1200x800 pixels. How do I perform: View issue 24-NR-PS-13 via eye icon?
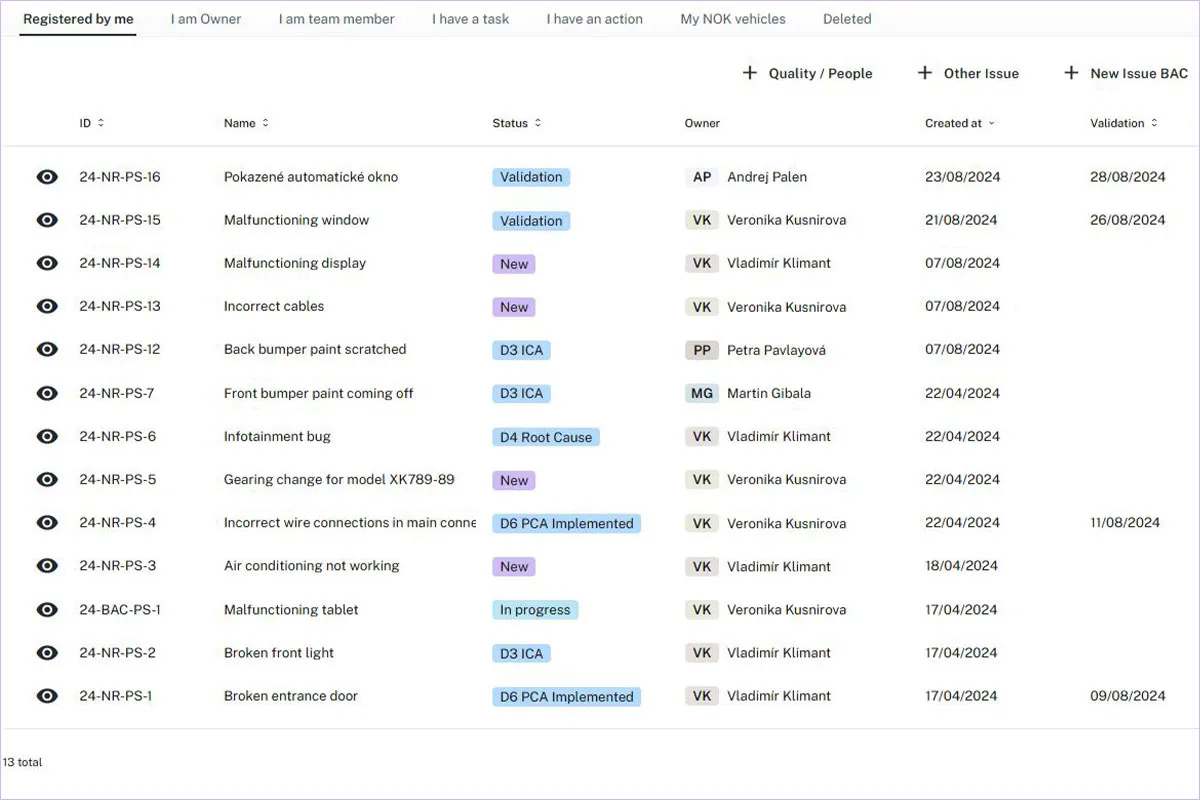tap(47, 306)
